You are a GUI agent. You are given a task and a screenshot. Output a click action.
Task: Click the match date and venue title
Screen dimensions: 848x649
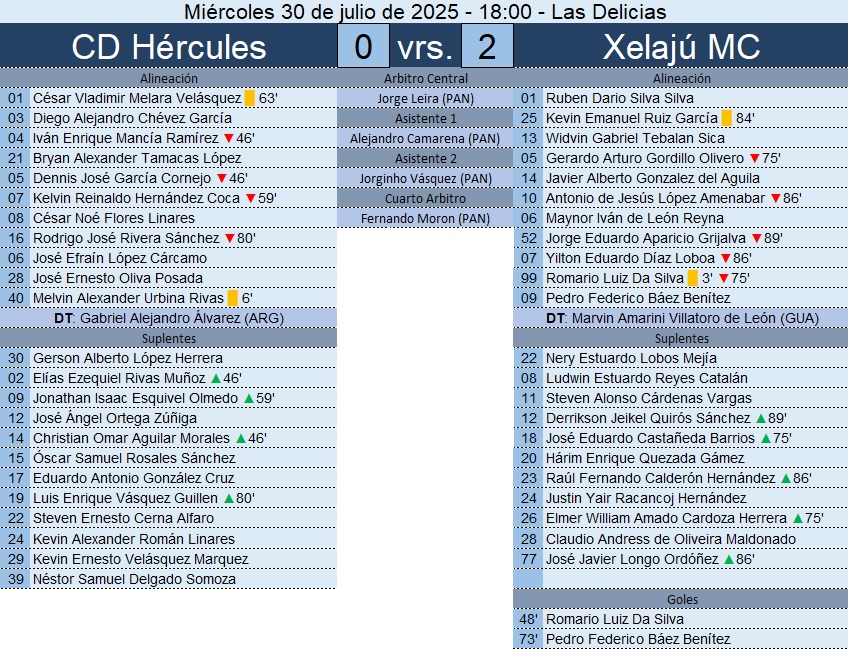point(425,12)
